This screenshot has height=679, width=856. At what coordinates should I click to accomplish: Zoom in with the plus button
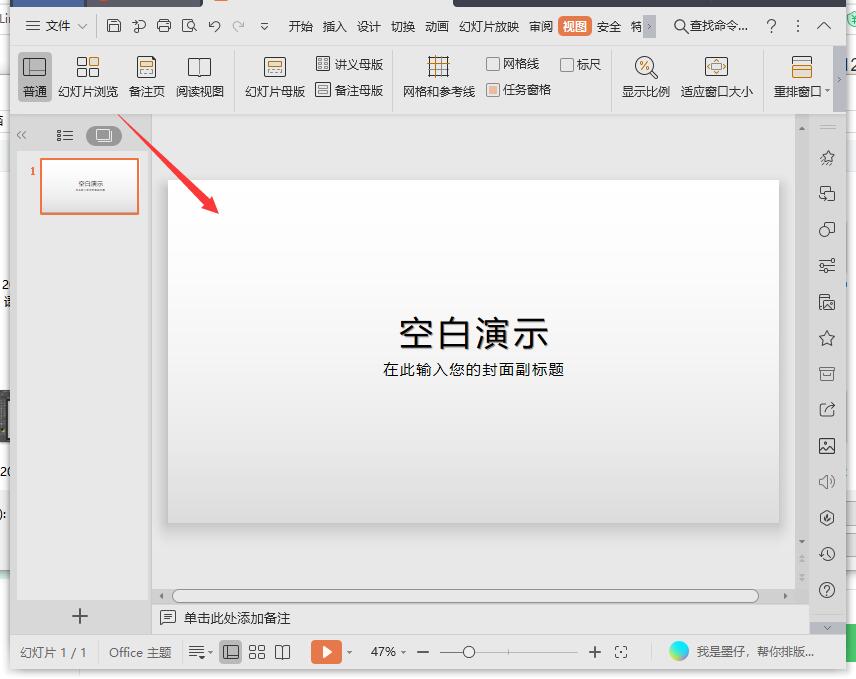coord(595,652)
